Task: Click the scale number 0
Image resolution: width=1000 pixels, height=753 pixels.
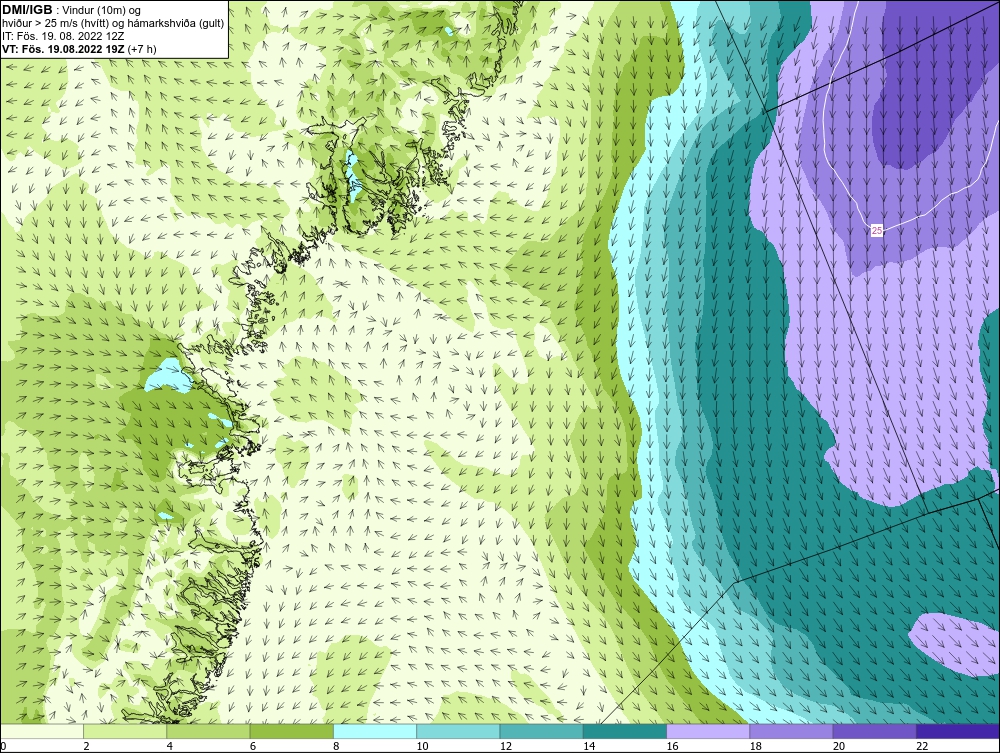Action: (x=3, y=747)
